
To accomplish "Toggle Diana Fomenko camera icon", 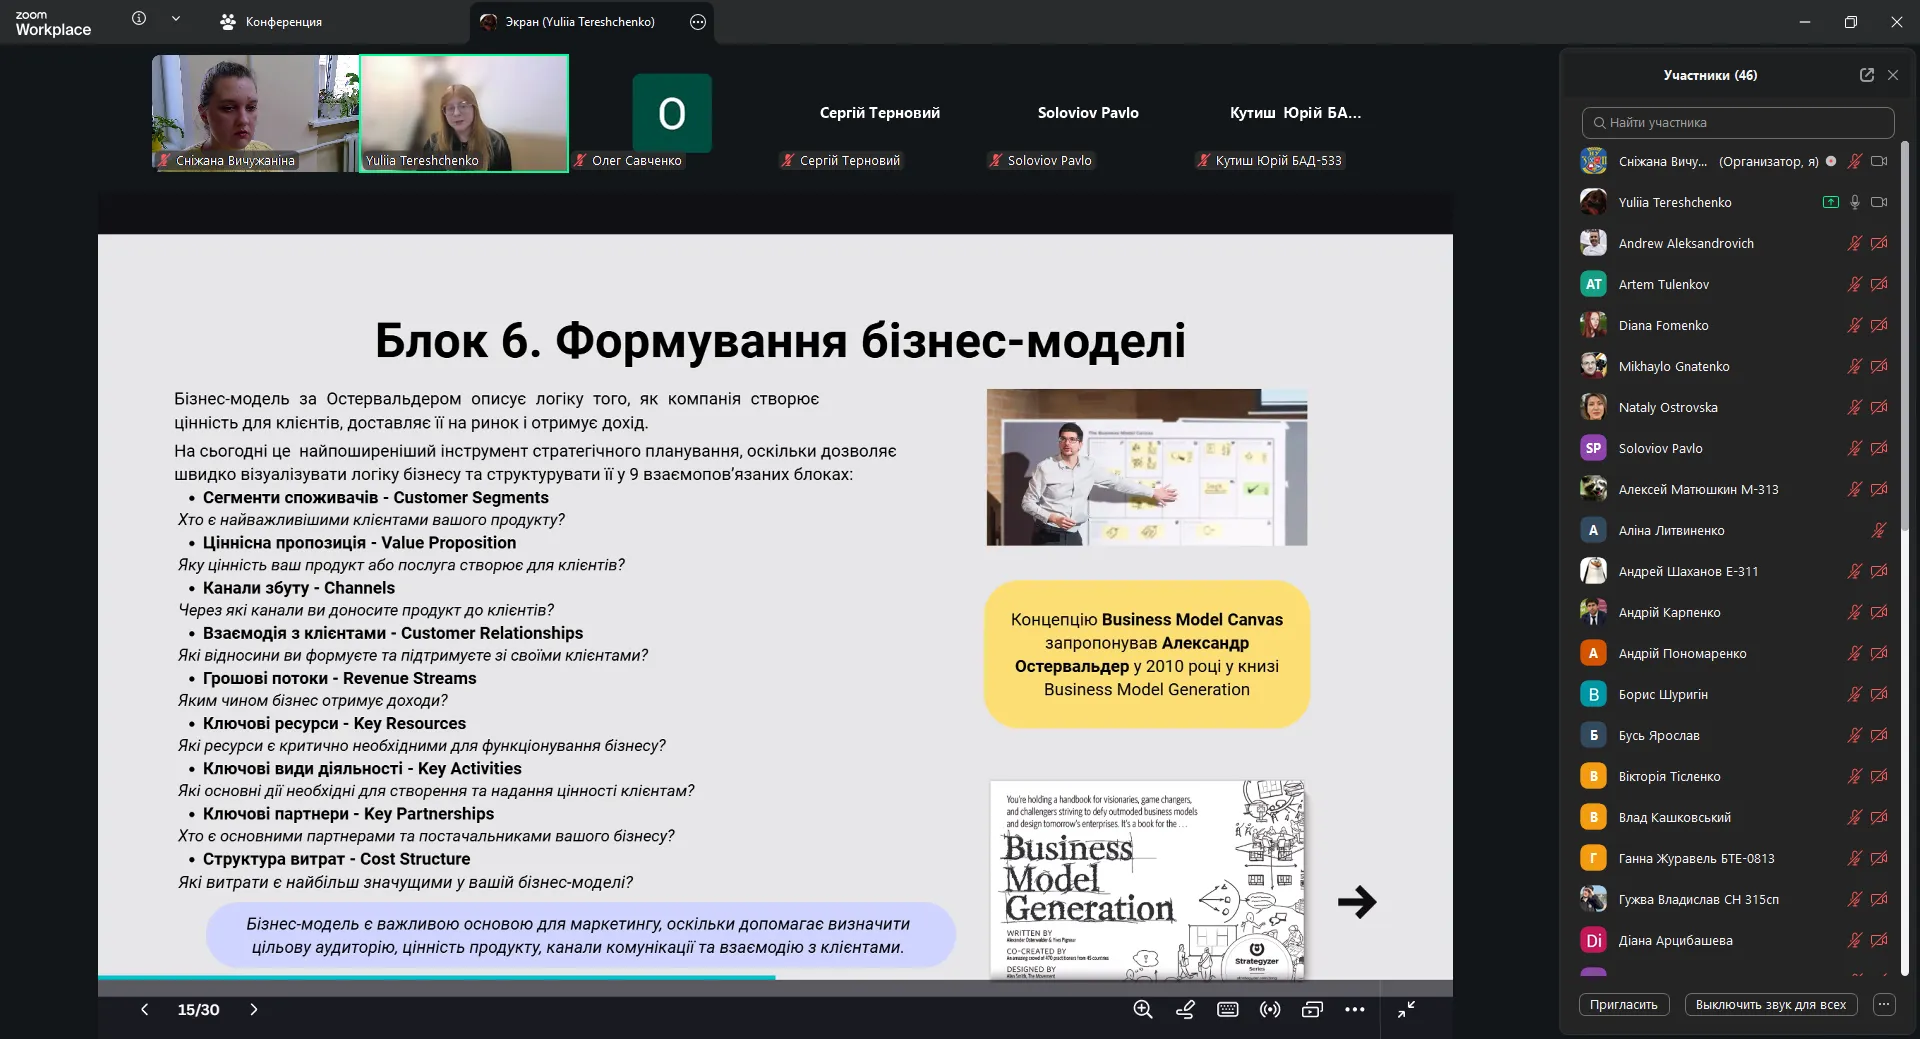I will pos(1879,325).
